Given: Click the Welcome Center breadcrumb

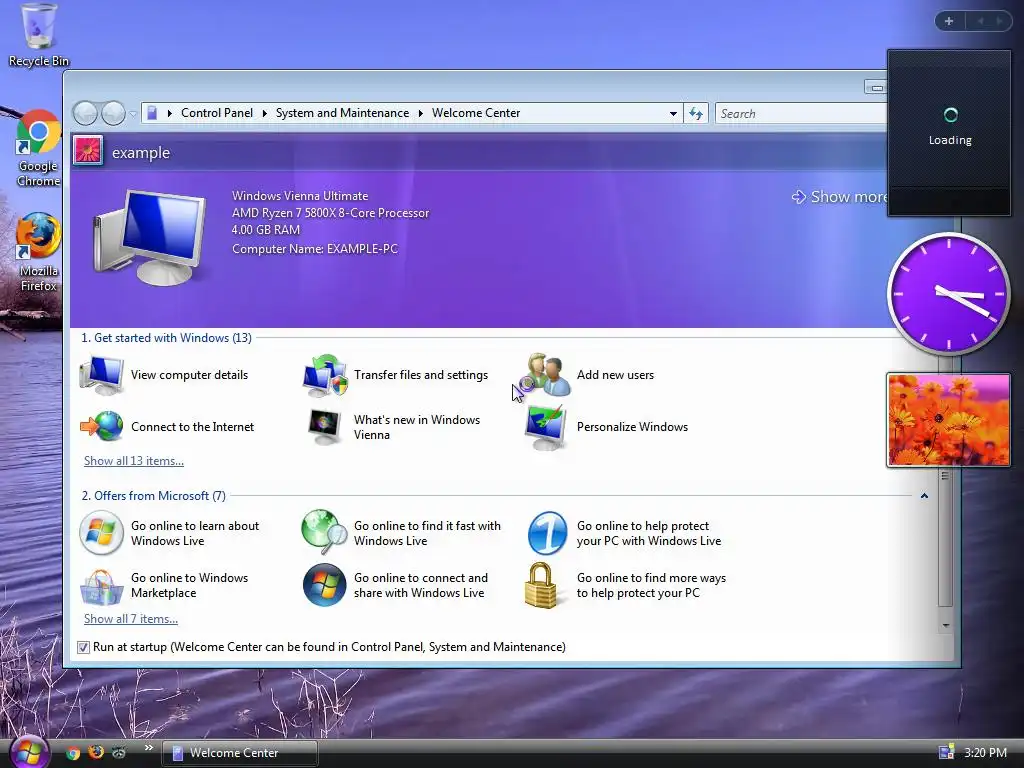Looking at the screenshot, I should click(476, 113).
